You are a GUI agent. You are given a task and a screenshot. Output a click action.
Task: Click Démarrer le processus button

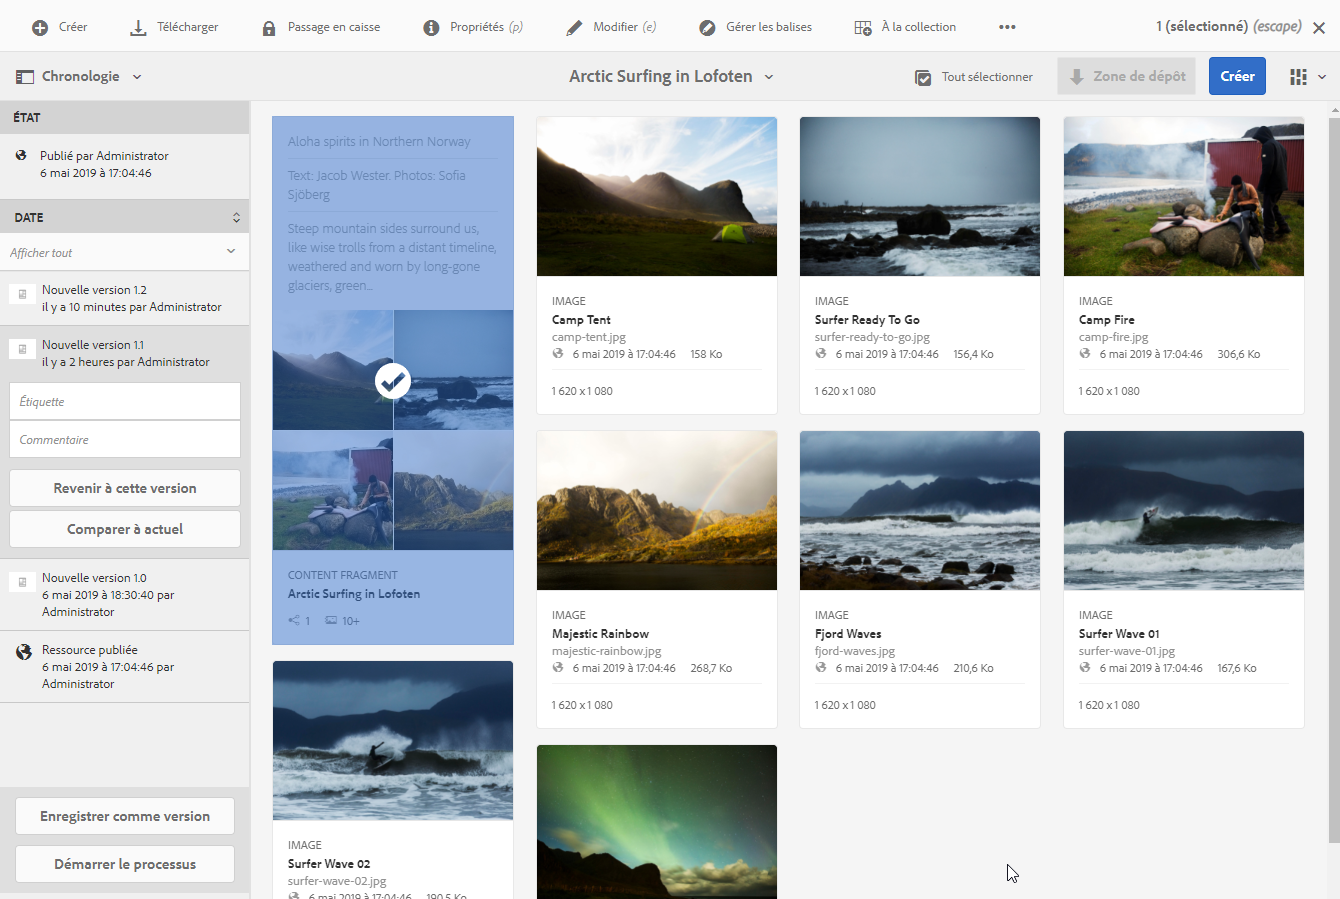pos(125,864)
